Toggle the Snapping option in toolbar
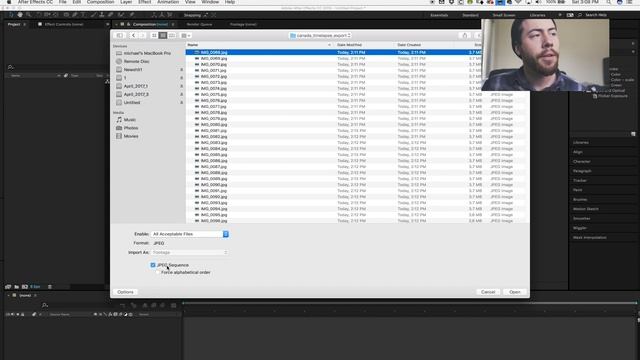This screenshot has width=640, height=360. click(x=192, y=15)
